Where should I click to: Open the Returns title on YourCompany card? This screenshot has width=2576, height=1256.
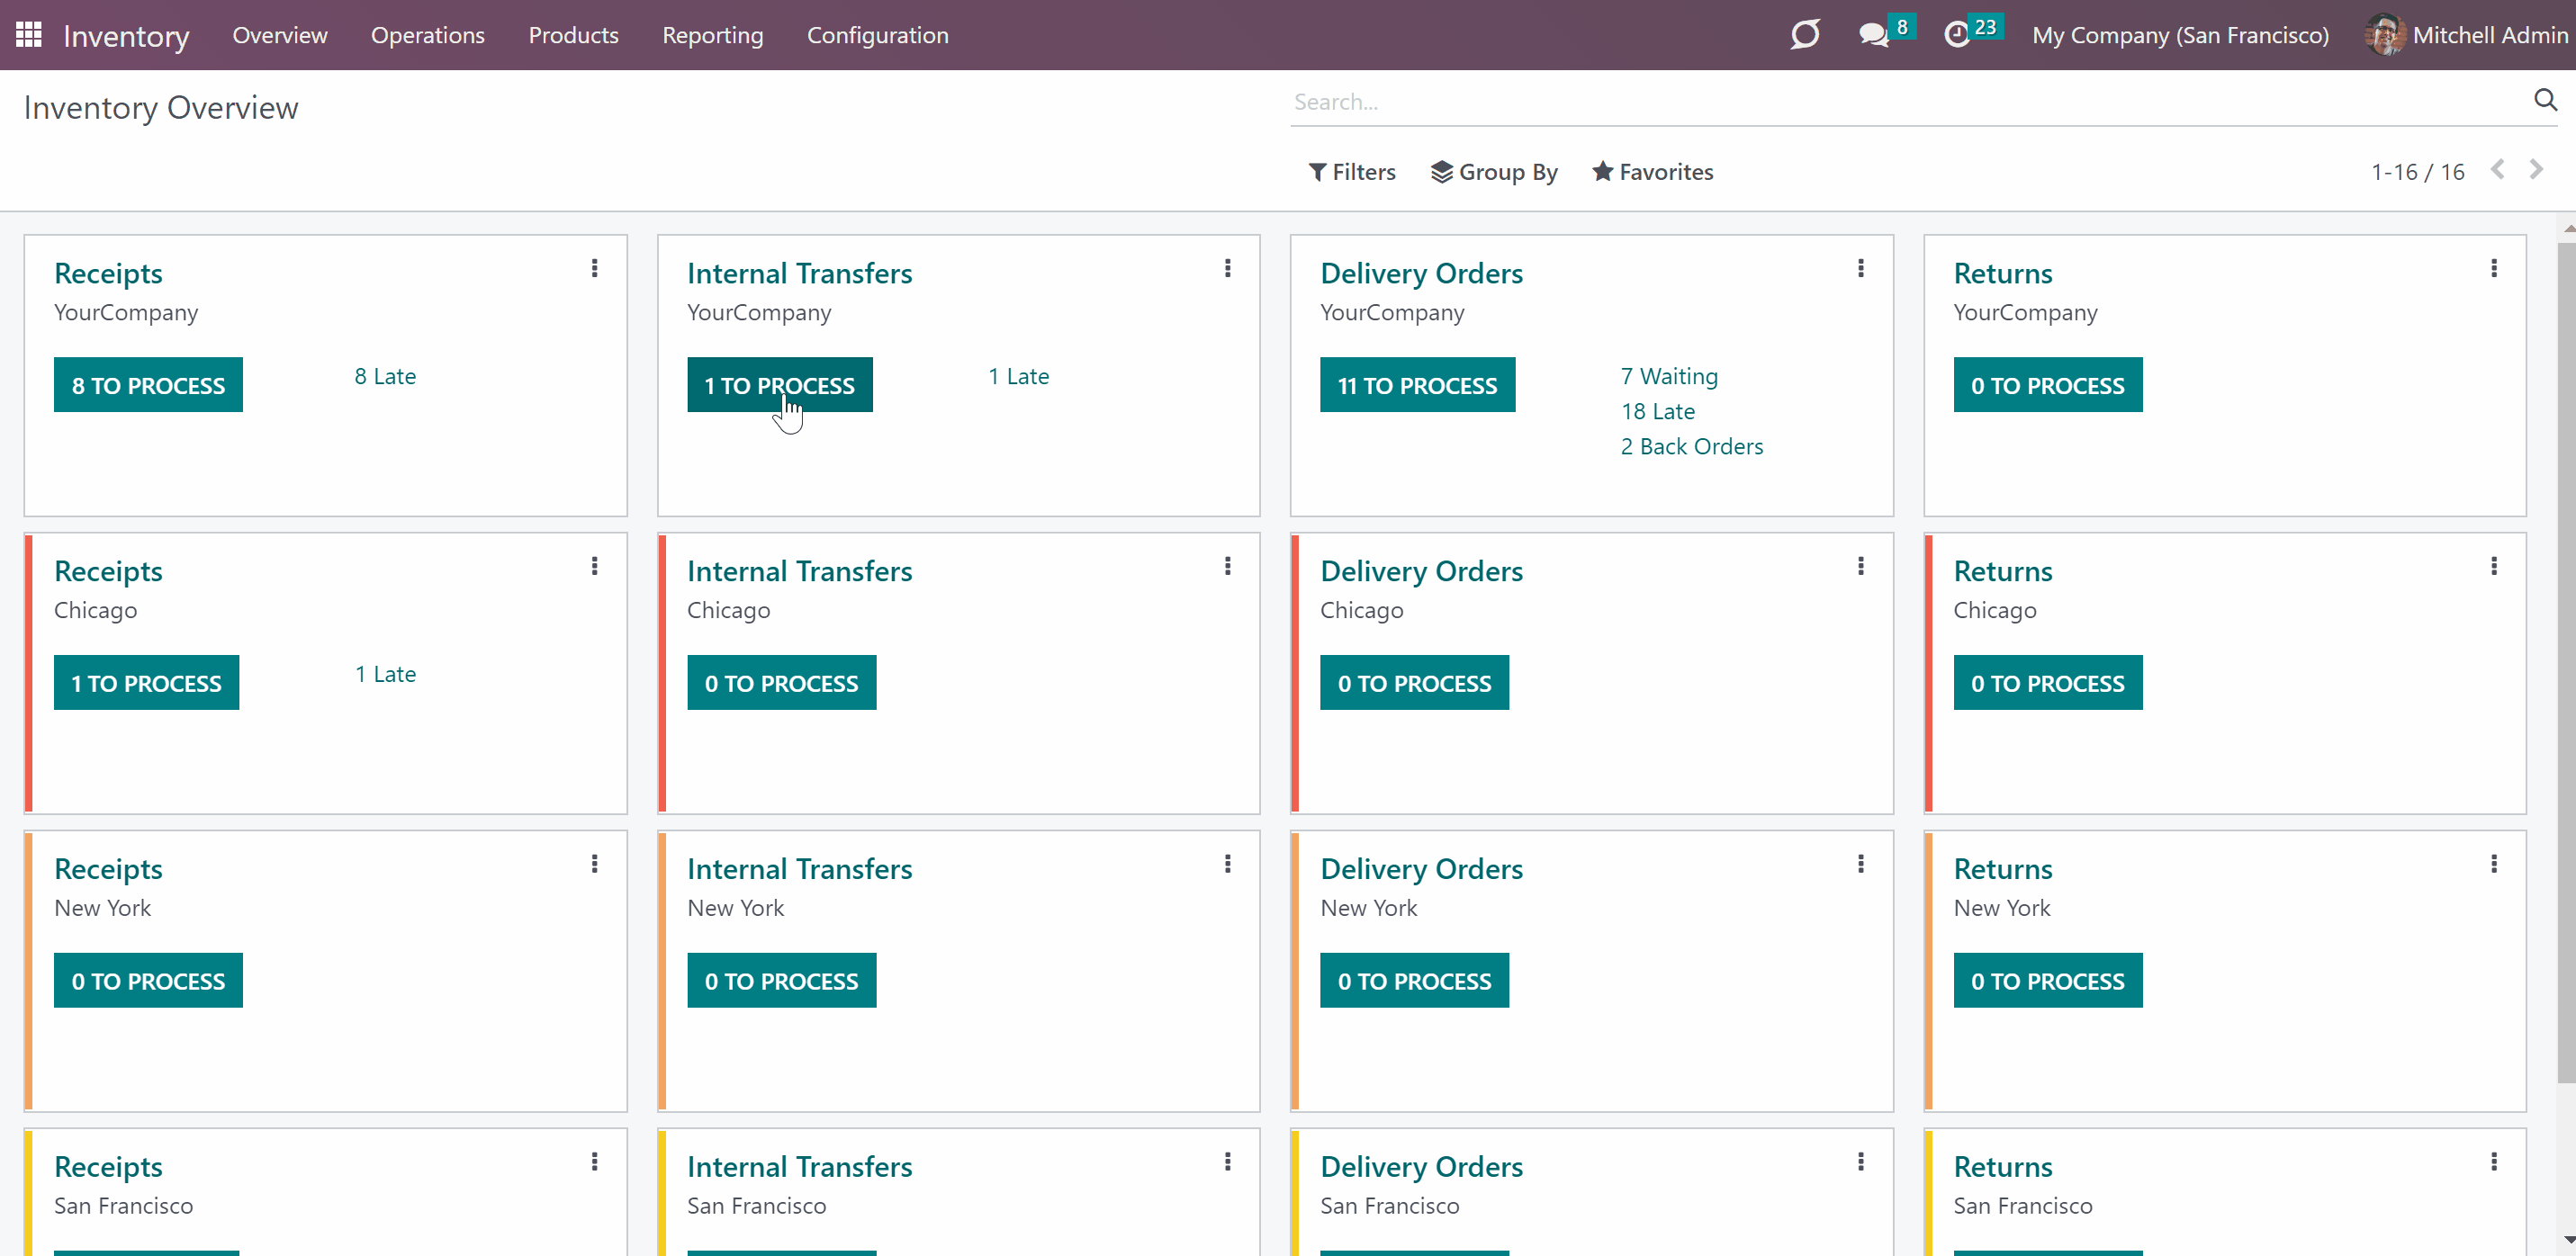2003,273
